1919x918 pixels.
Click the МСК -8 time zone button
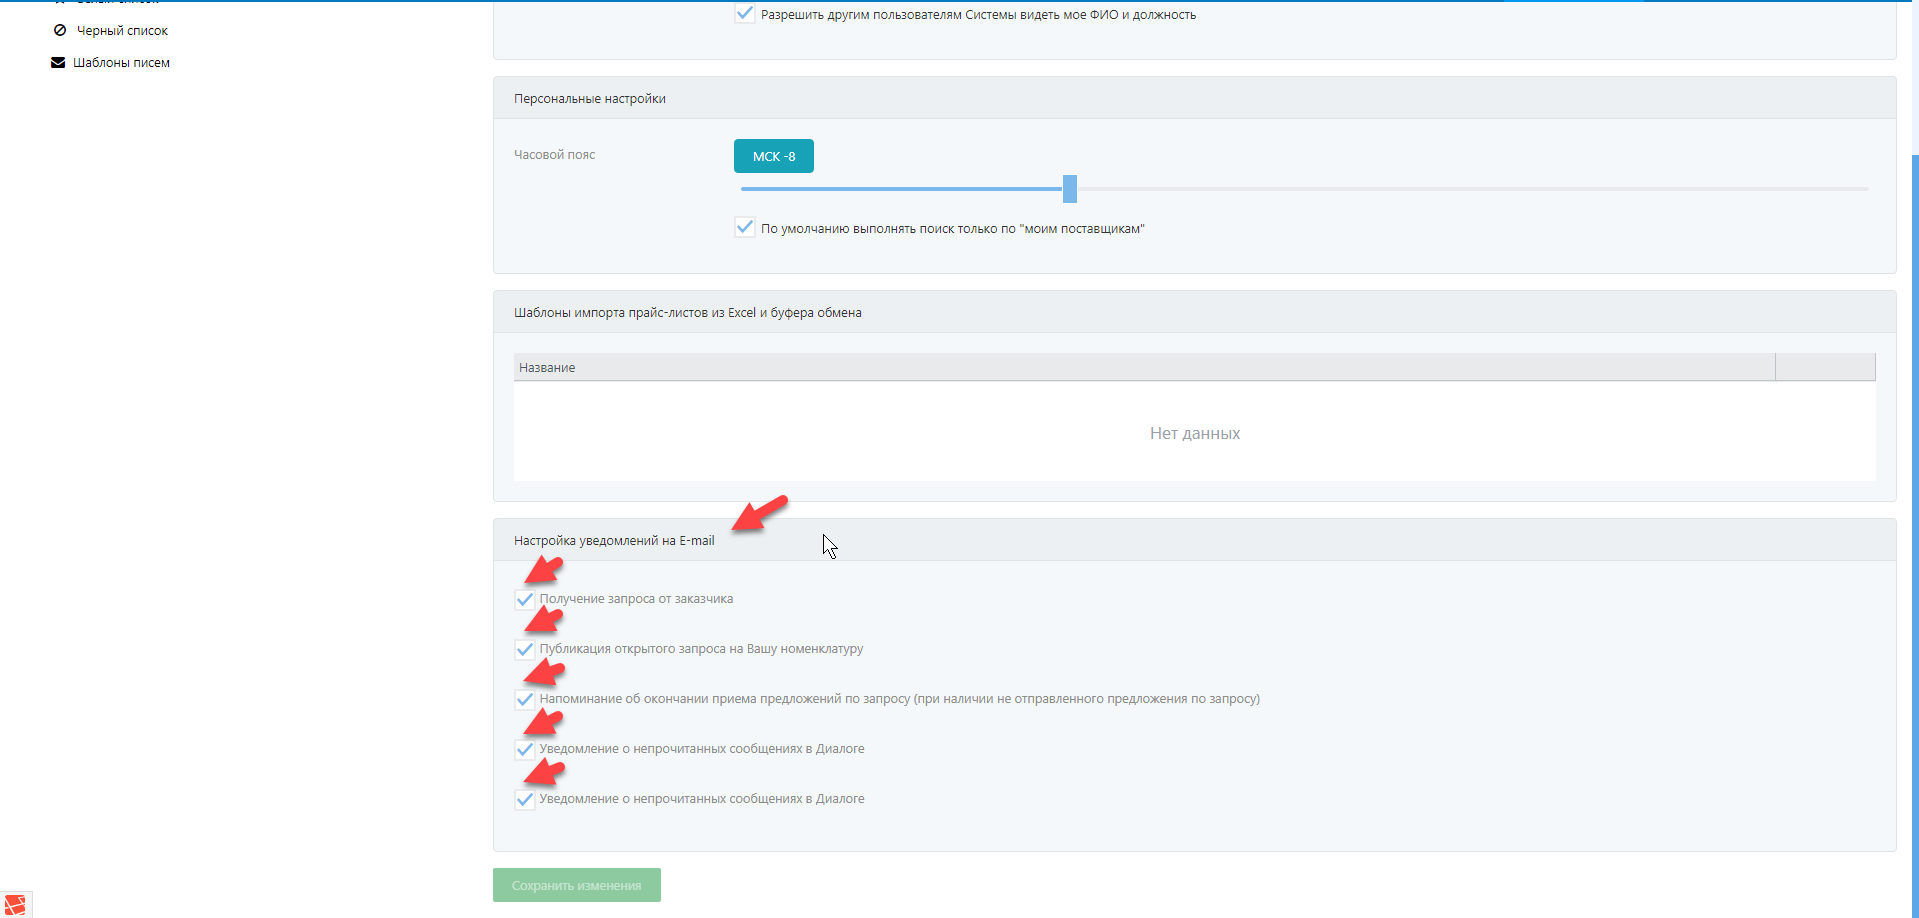tap(773, 156)
